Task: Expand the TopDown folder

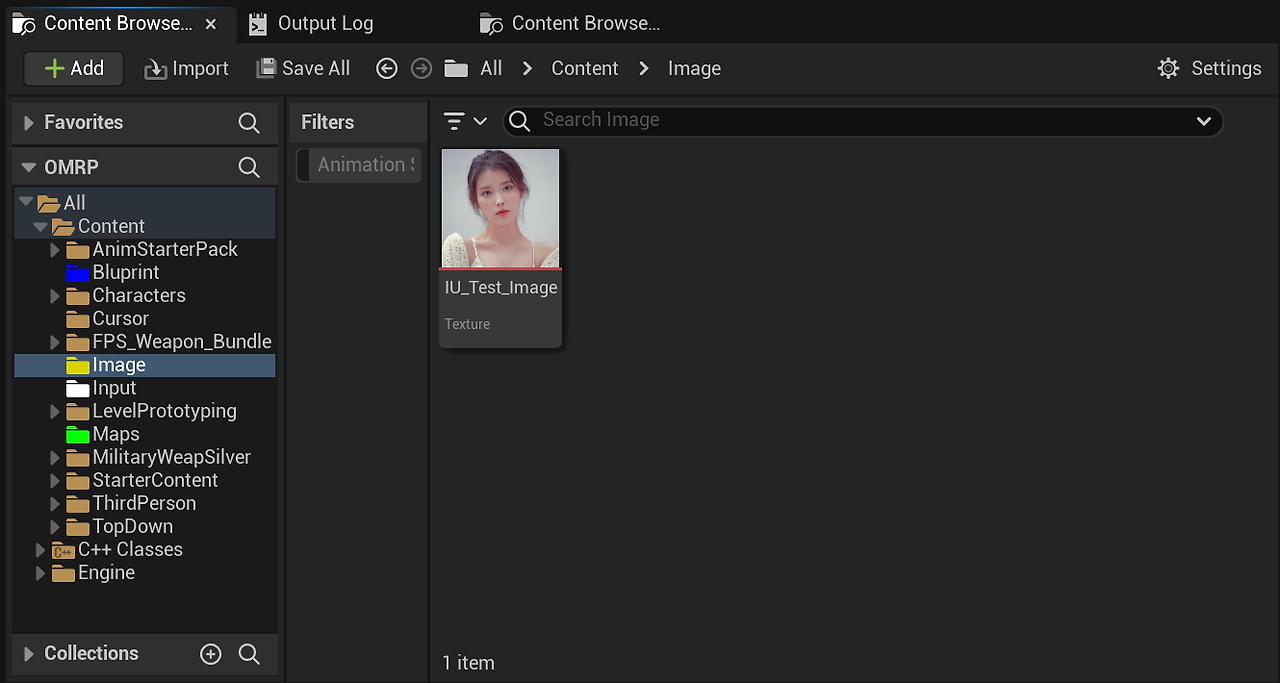Action: click(x=56, y=526)
